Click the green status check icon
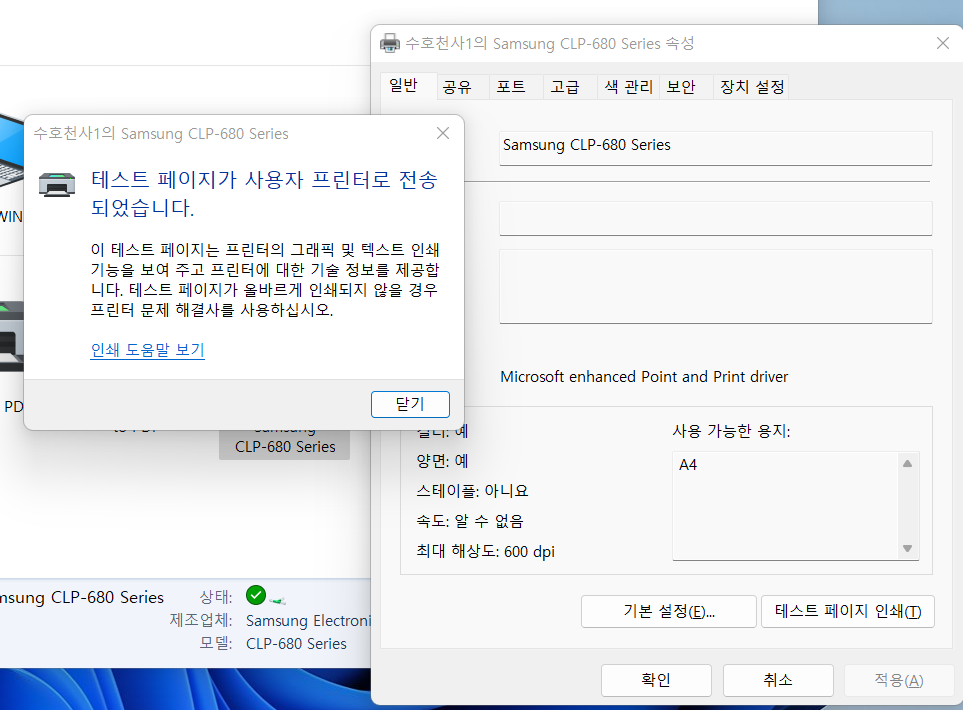The width and height of the screenshot is (963, 710). click(256, 595)
